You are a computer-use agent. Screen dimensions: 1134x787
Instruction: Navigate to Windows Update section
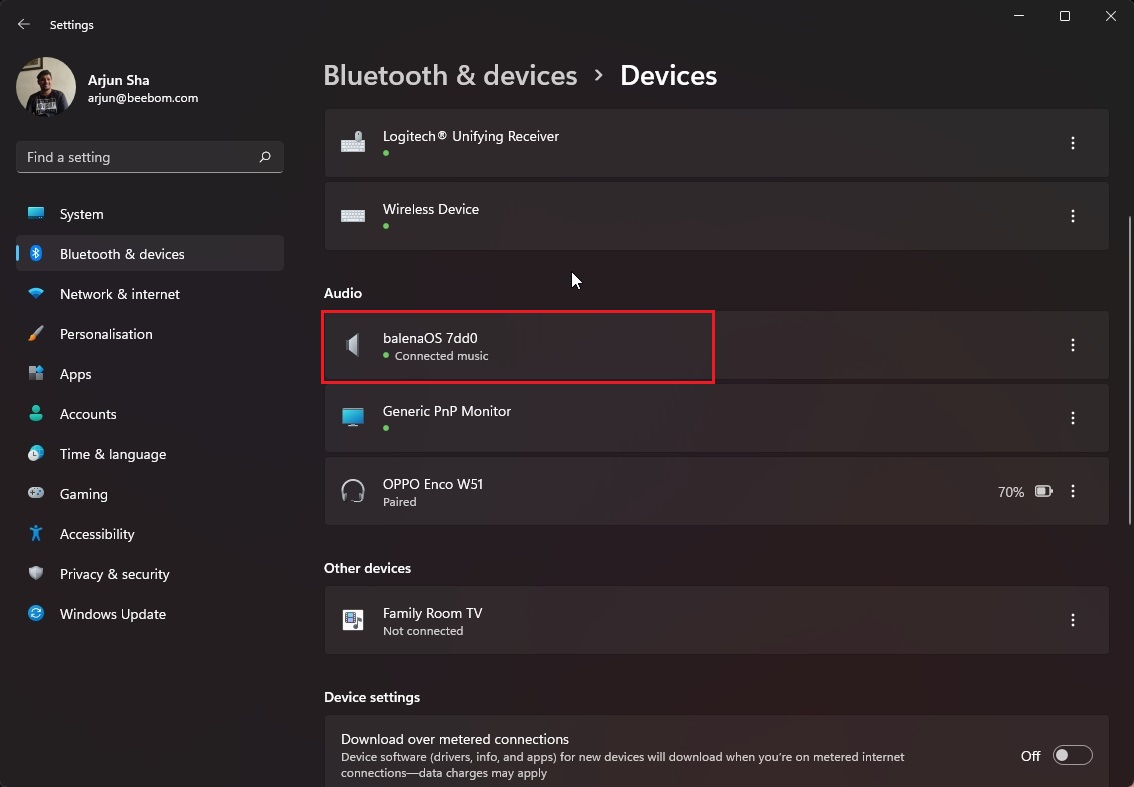coord(112,614)
